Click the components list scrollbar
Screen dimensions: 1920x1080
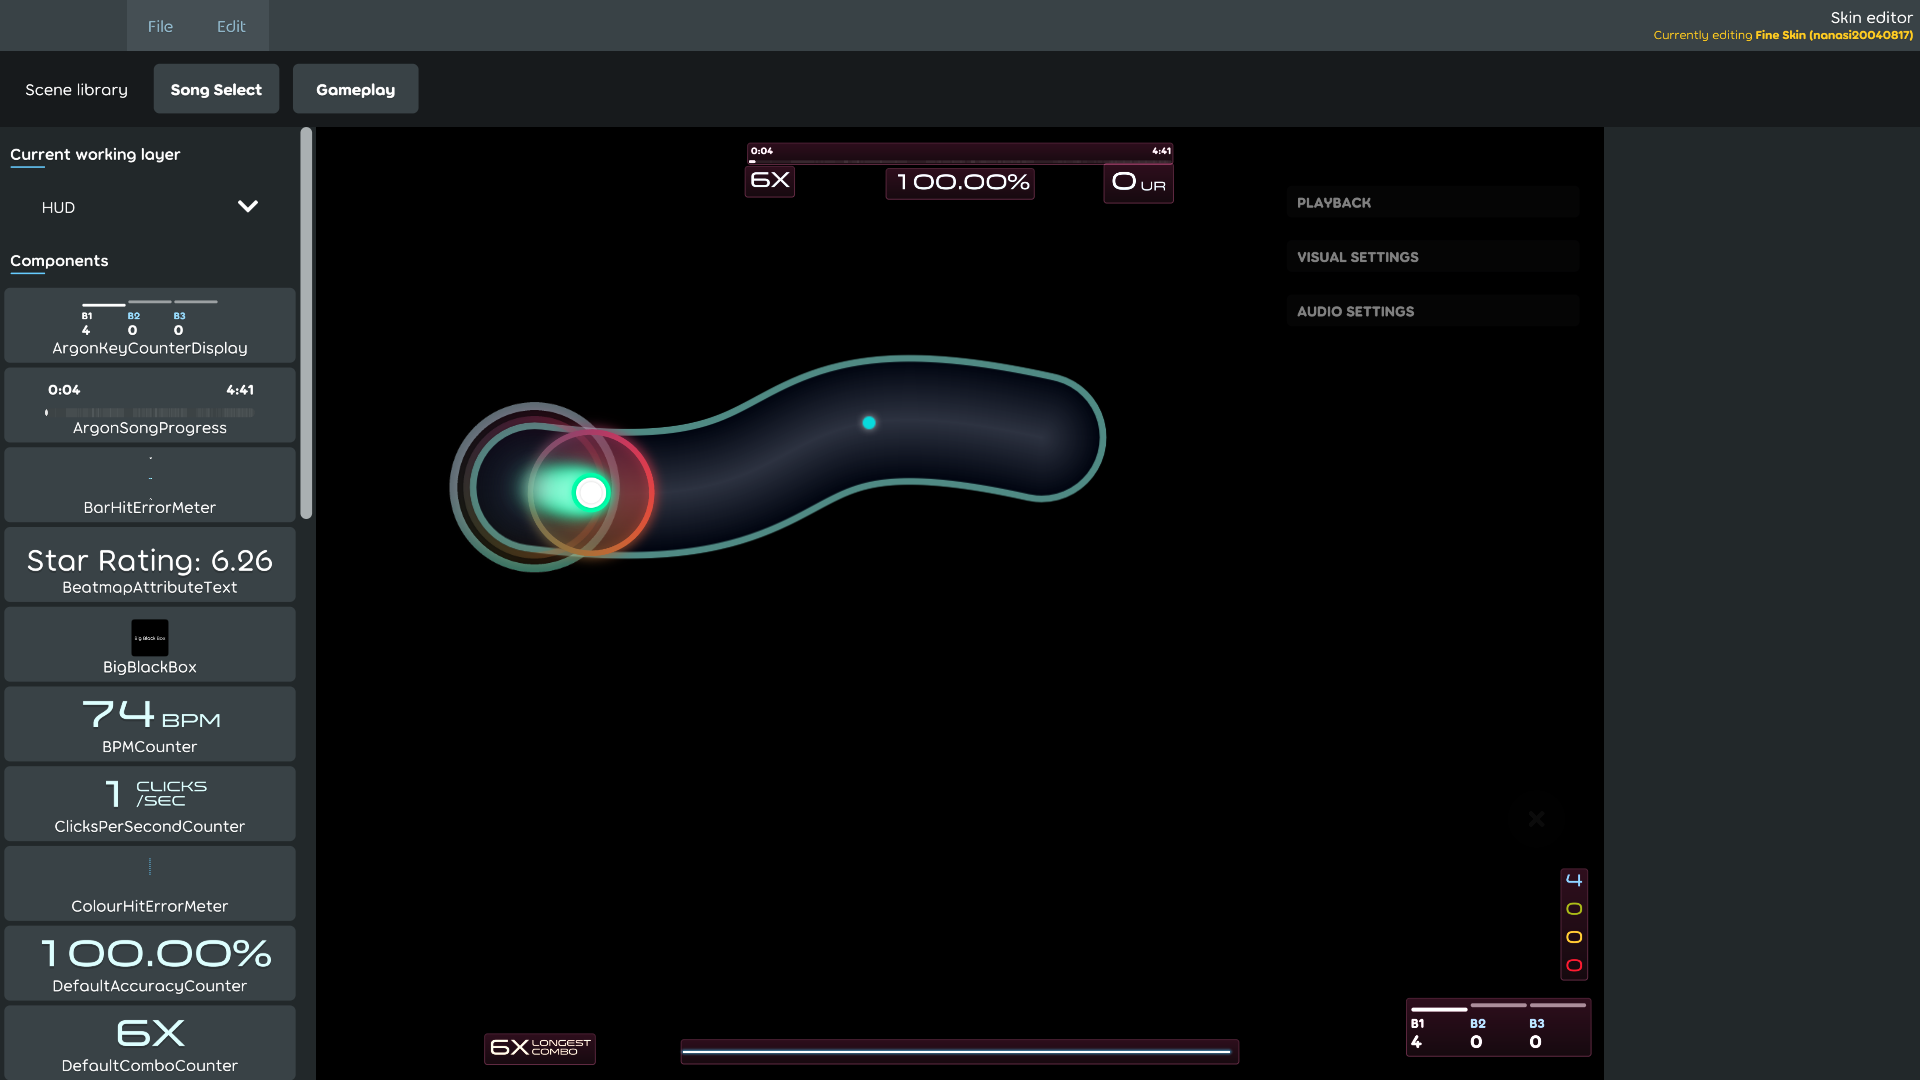click(x=306, y=322)
